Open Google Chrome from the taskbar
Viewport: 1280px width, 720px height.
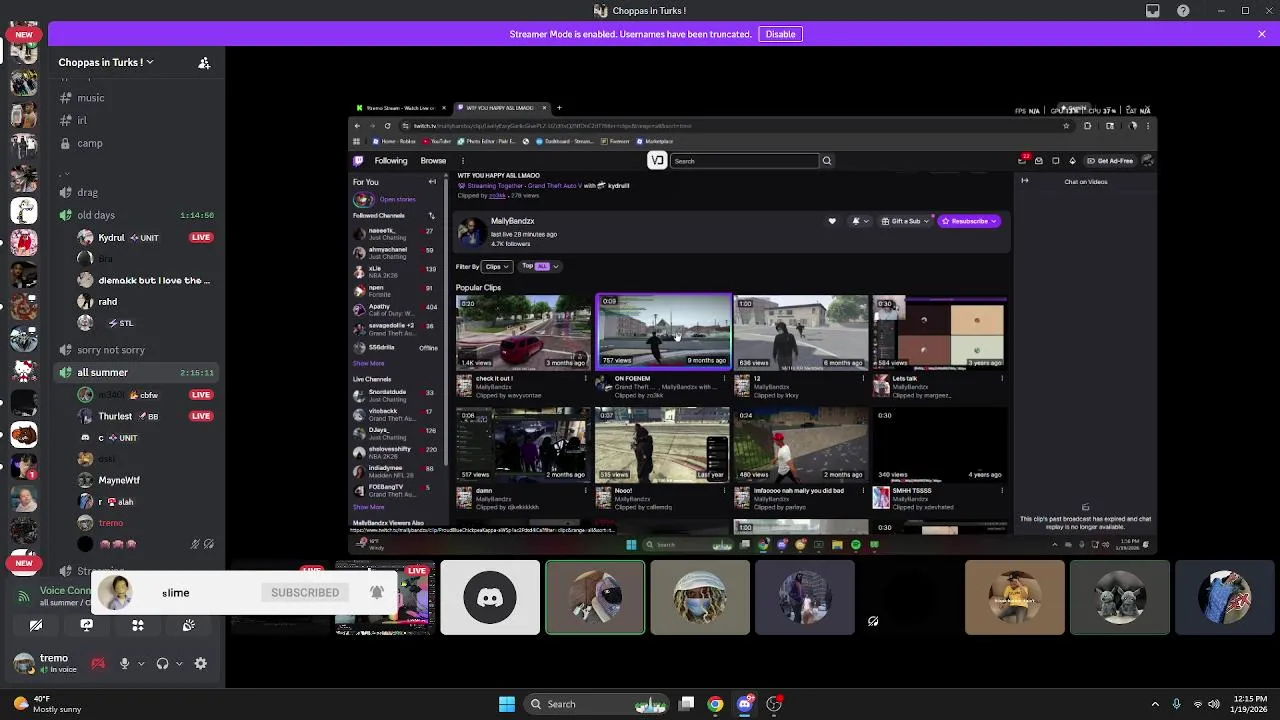(715, 704)
